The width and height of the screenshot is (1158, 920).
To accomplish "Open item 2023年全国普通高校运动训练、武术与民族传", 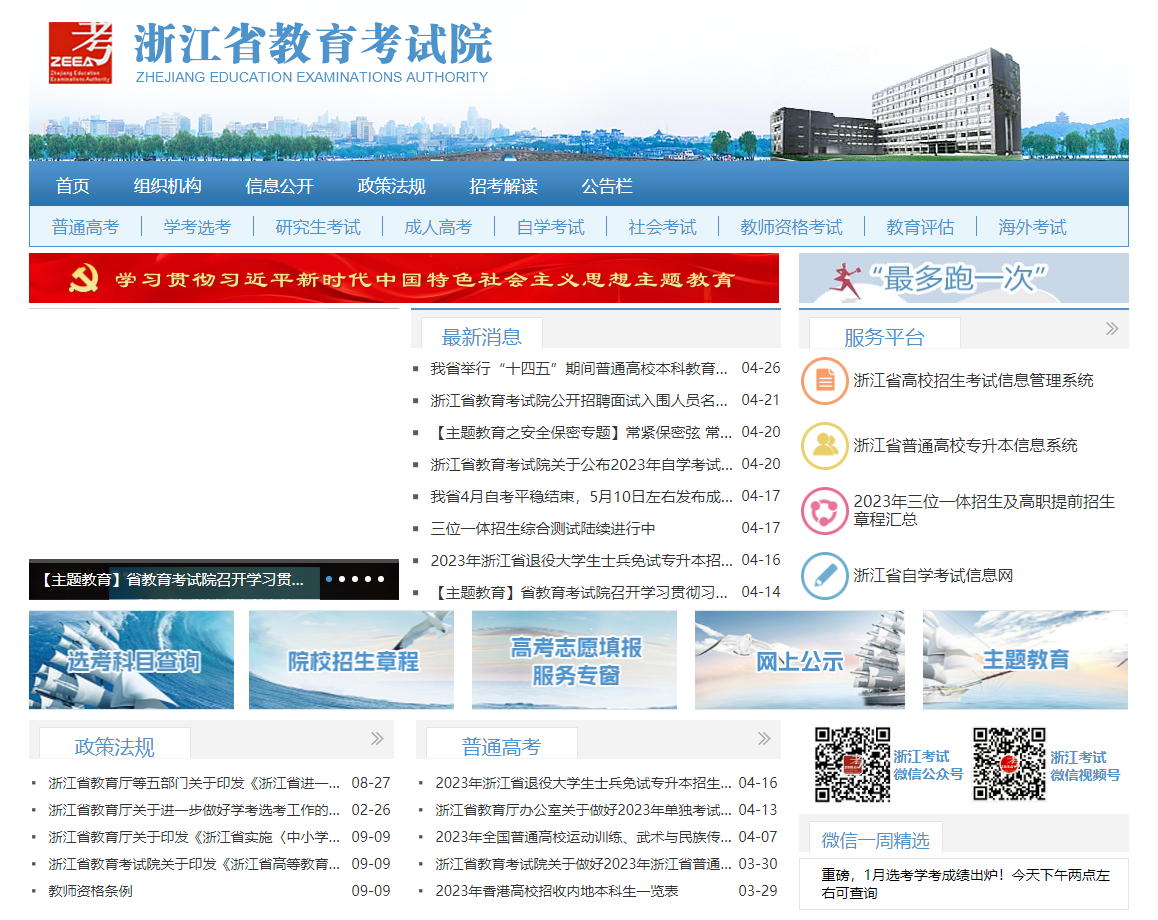I will tap(583, 837).
